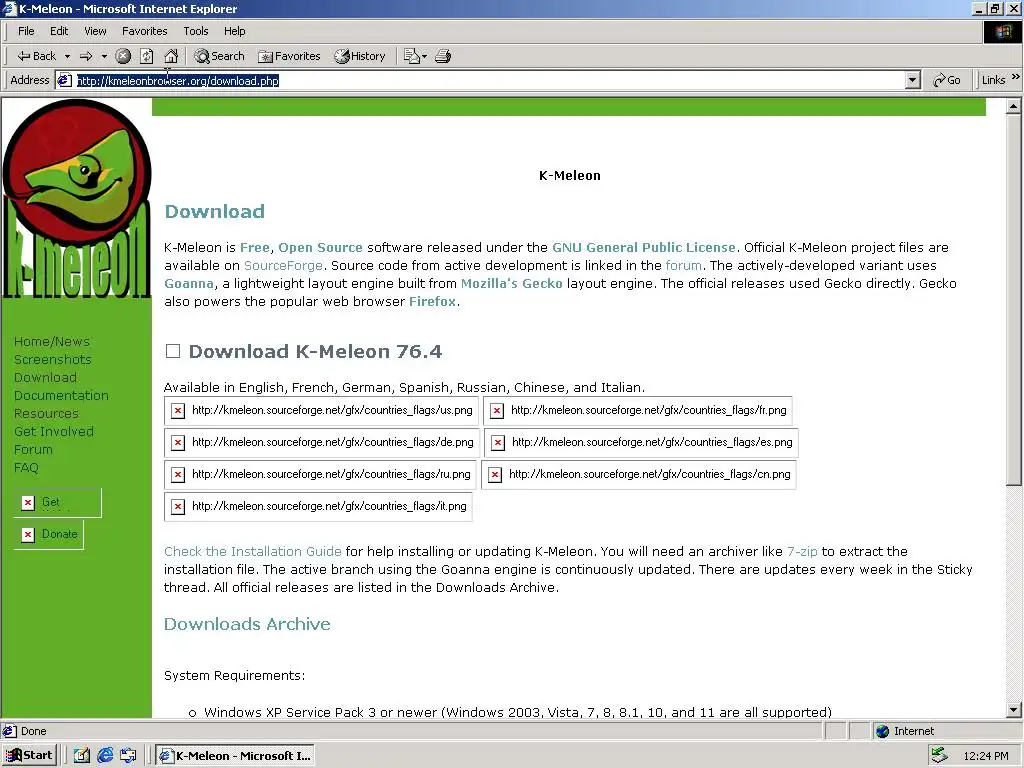Expand the Forward button history dropdown
1024x768 pixels.
(104, 56)
